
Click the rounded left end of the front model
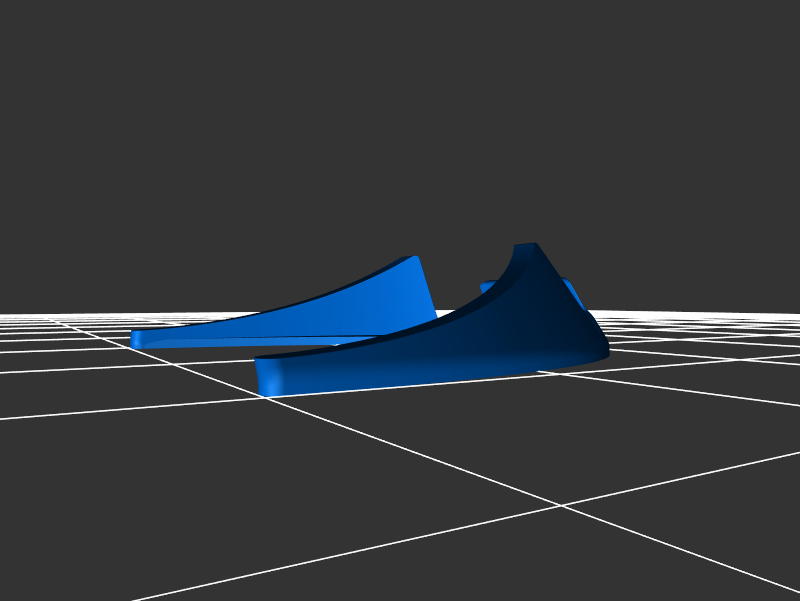(x=266, y=376)
